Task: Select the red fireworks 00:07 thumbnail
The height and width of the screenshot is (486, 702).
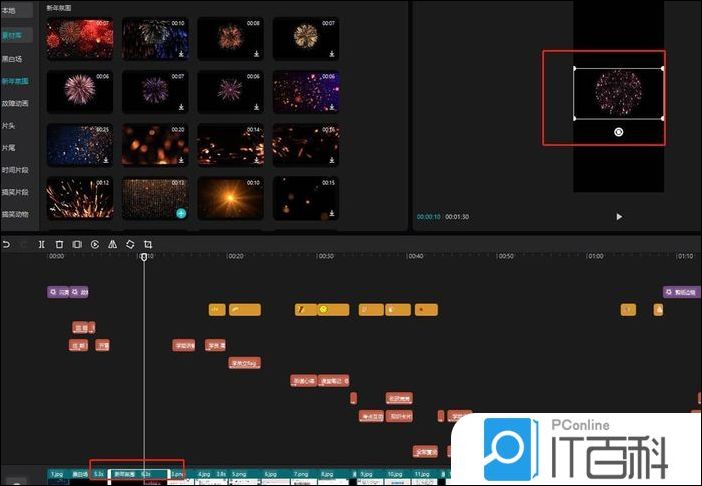Action: (80, 38)
